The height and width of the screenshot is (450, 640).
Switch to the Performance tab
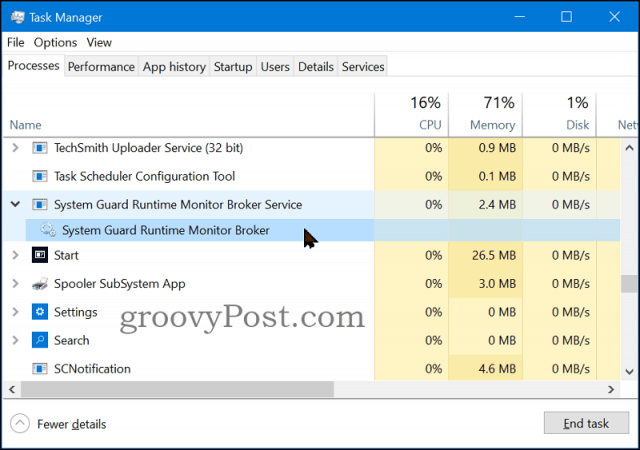click(x=101, y=67)
